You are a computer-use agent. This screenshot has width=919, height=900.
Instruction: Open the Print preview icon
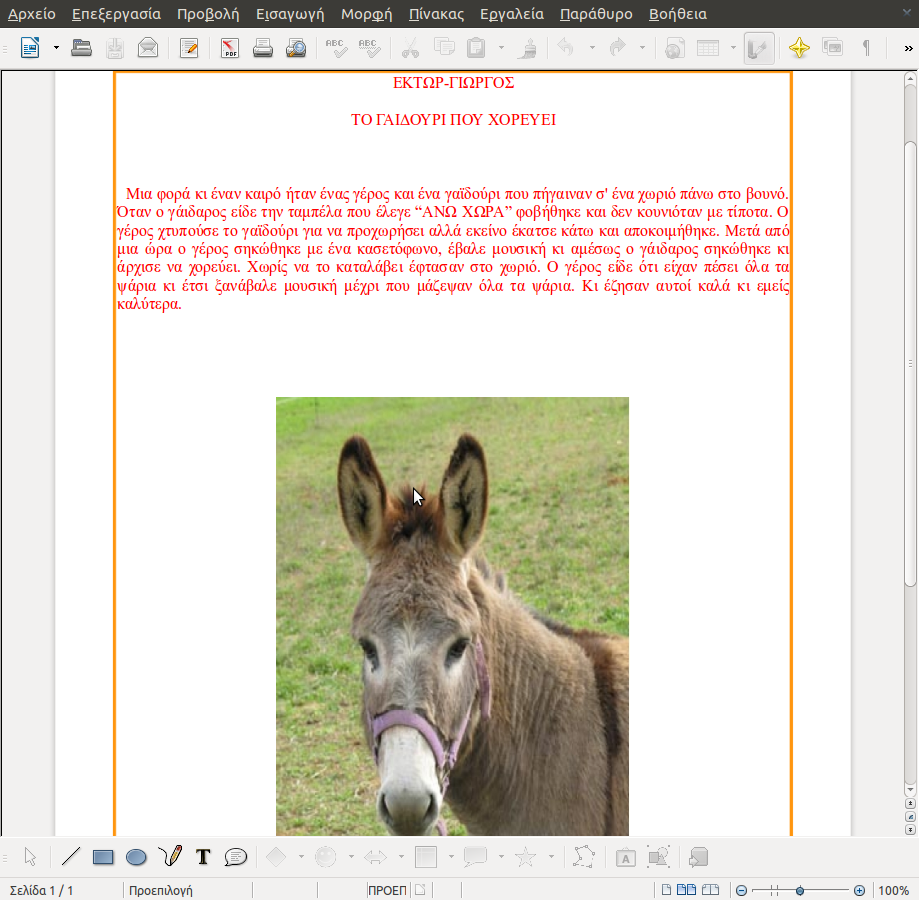coord(296,47)
